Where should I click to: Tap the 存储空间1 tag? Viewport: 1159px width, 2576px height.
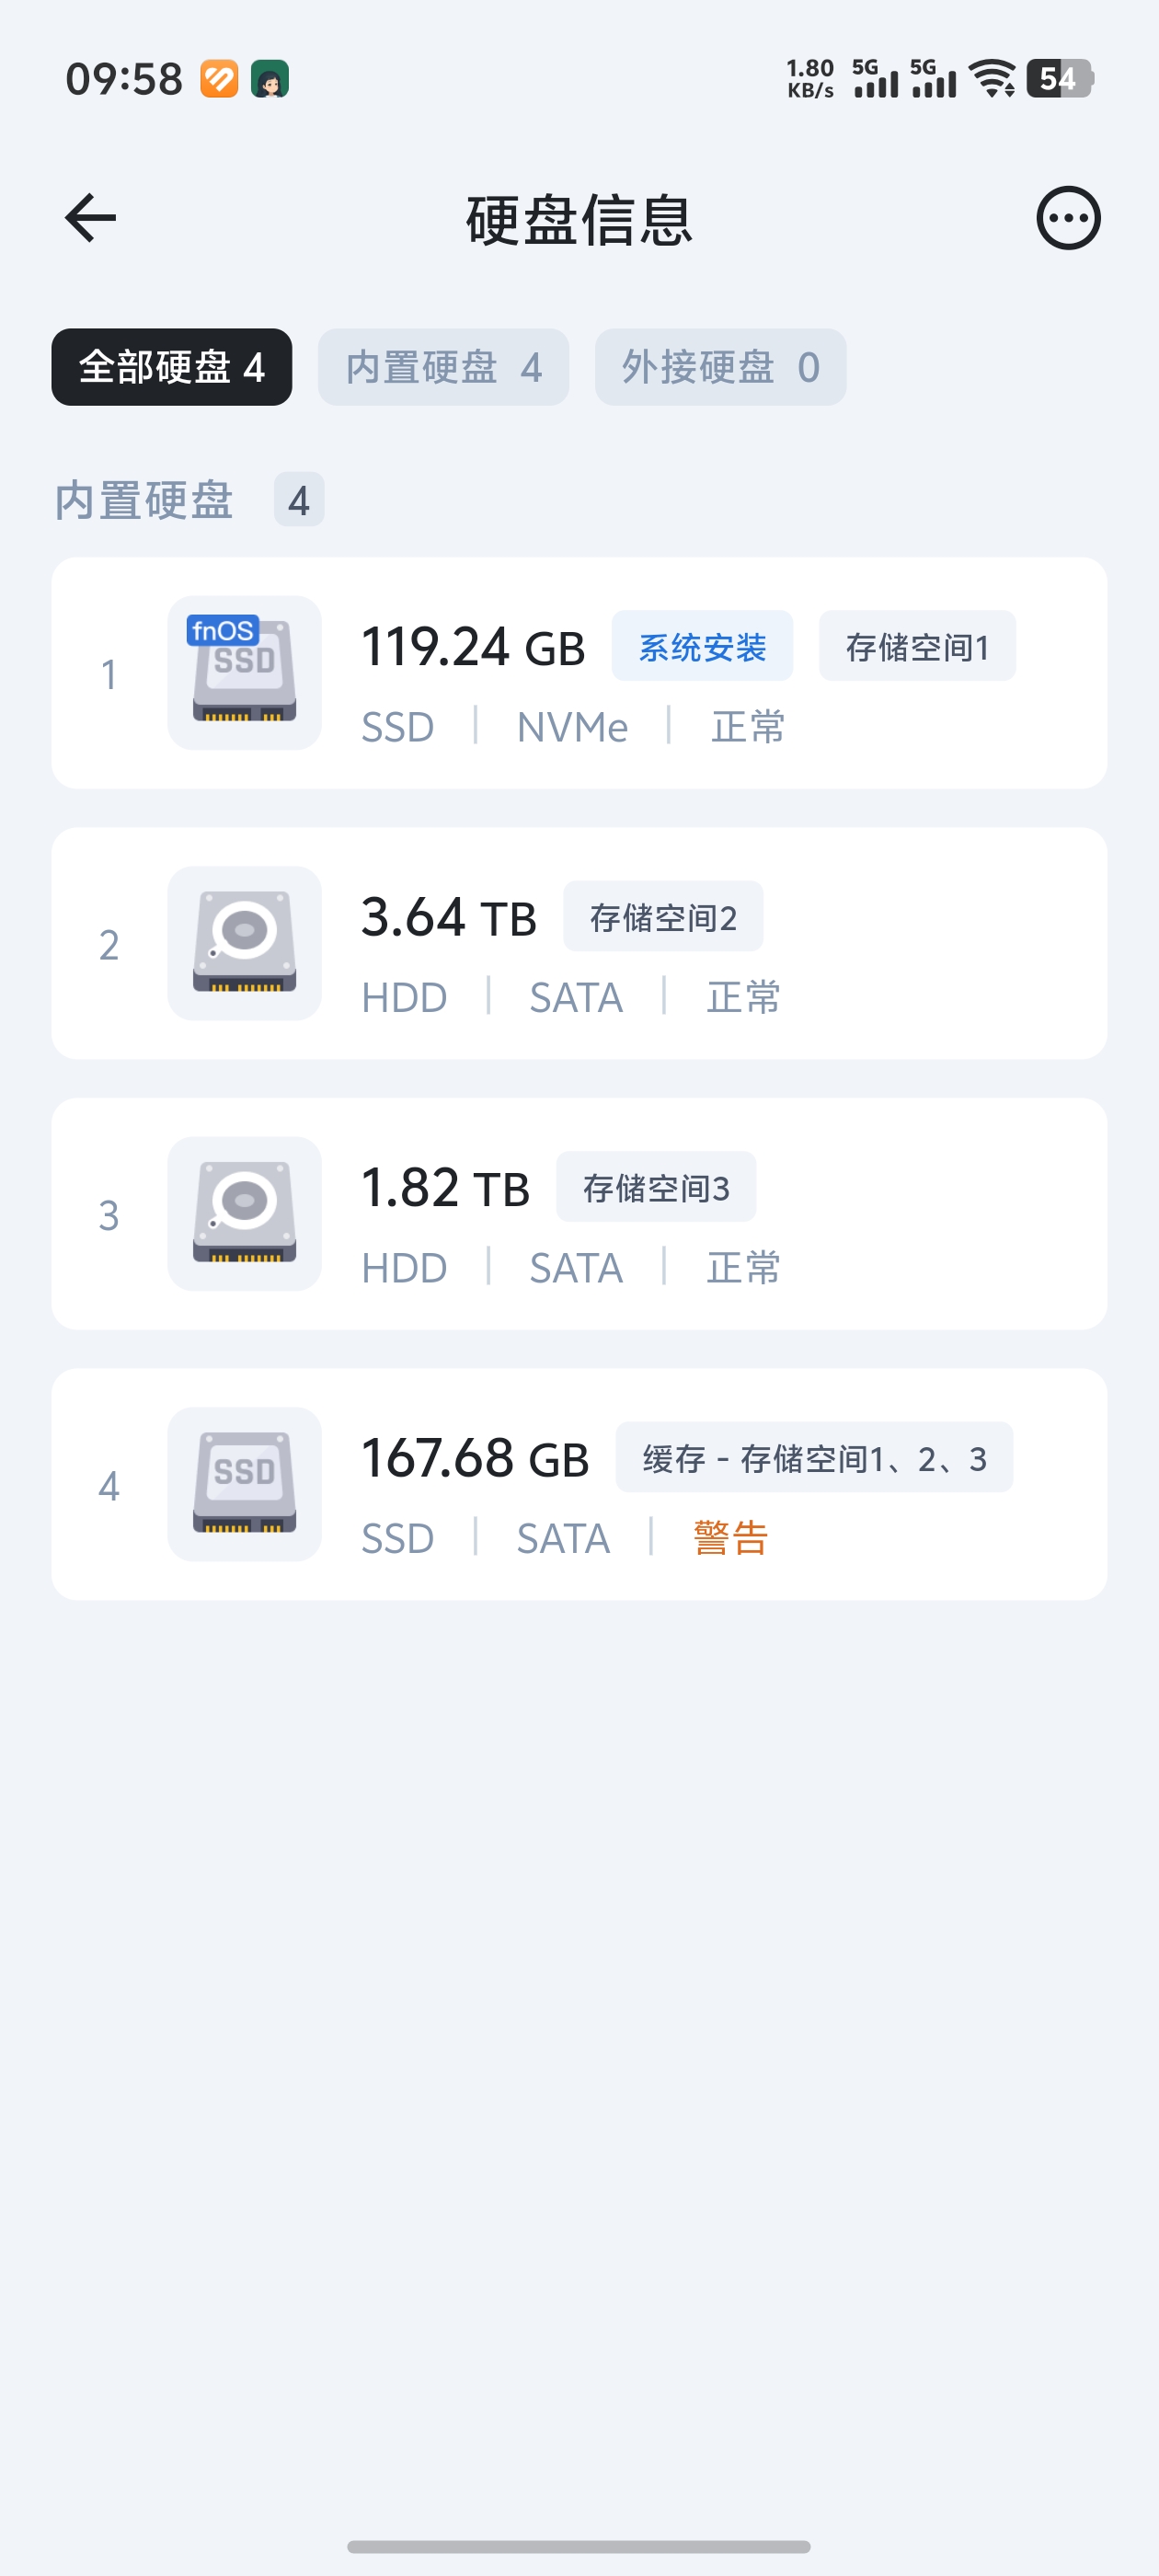tap(917, 646)
